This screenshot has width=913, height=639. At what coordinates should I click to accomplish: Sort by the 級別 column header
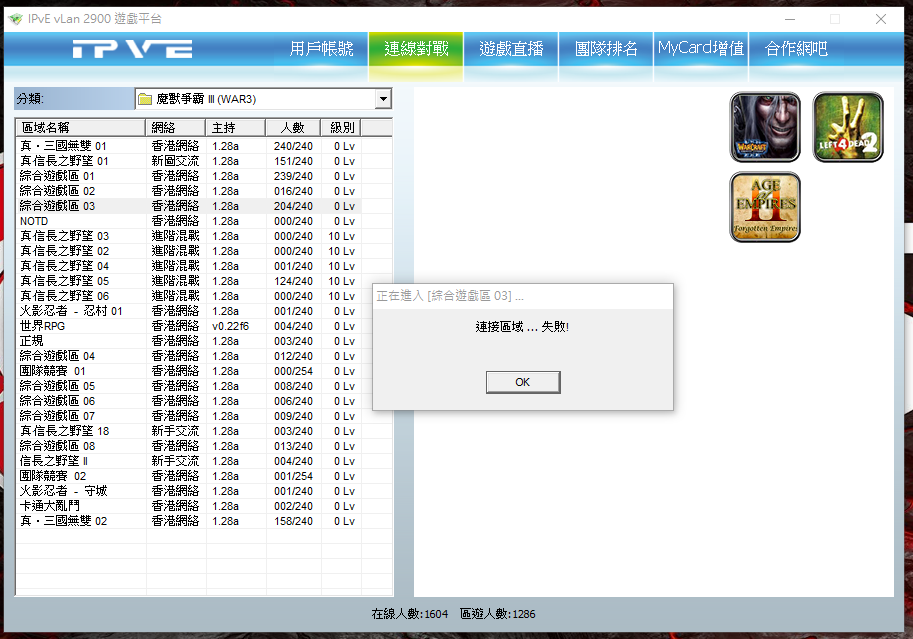[x=341, y=128]
